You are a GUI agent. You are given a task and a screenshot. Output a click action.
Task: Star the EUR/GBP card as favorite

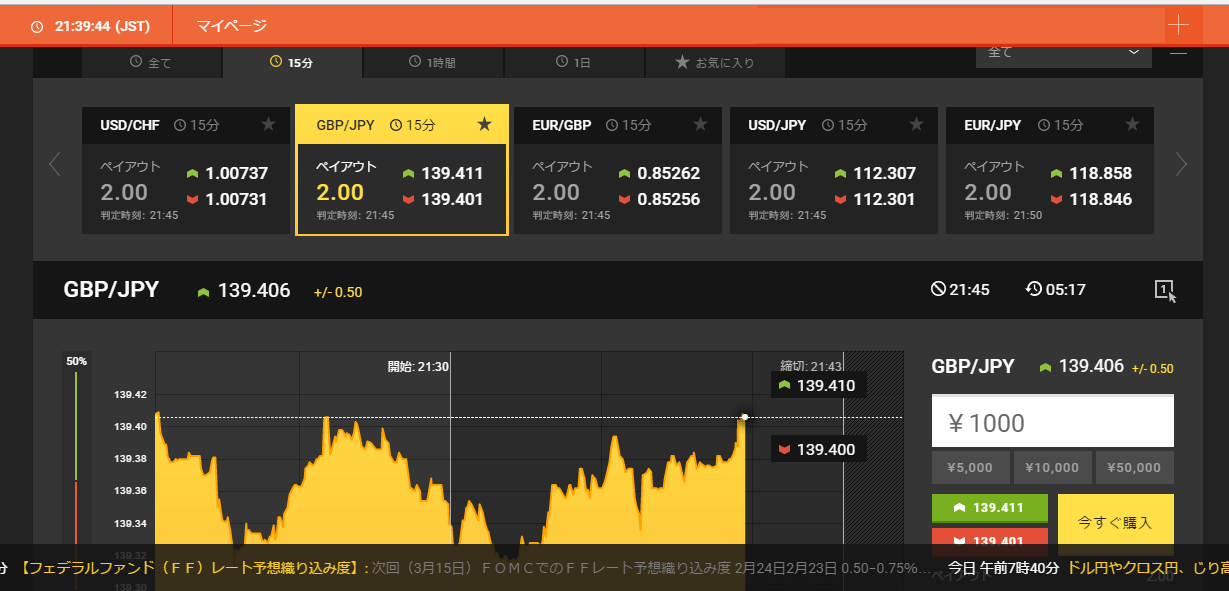pyautogui.click(x=700, y=125)
